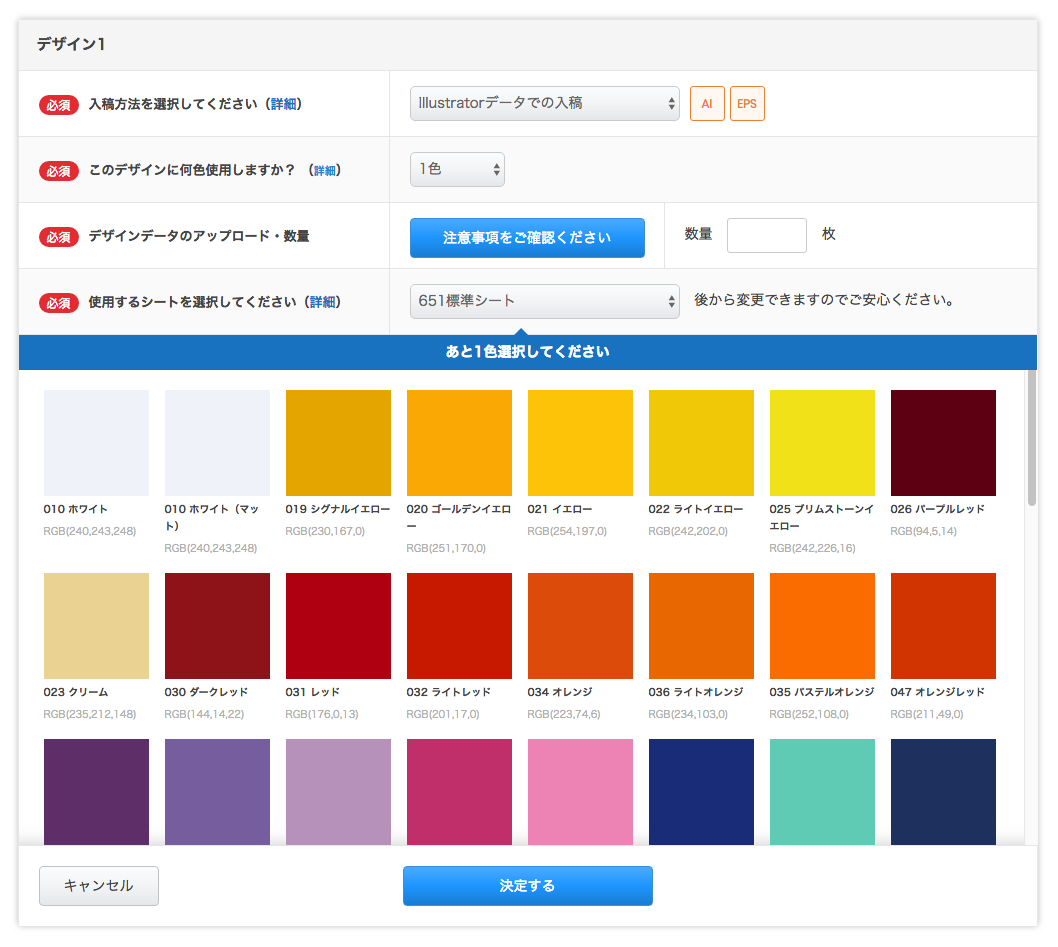
Task: Select the 019 シグナルイエロー swatch
Action: tap(338, 443)
